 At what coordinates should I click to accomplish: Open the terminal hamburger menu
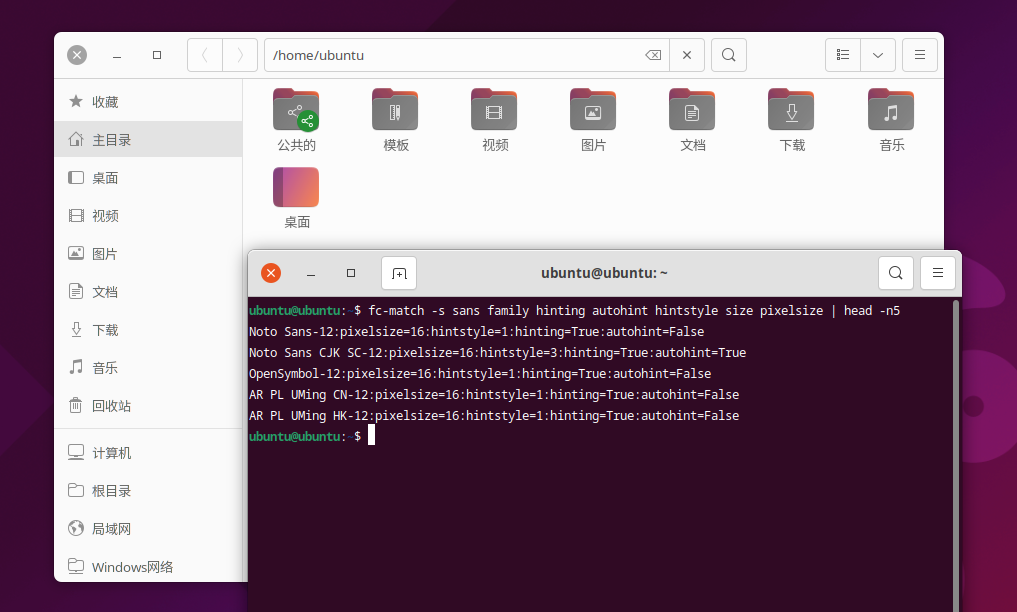coord(938,273)
